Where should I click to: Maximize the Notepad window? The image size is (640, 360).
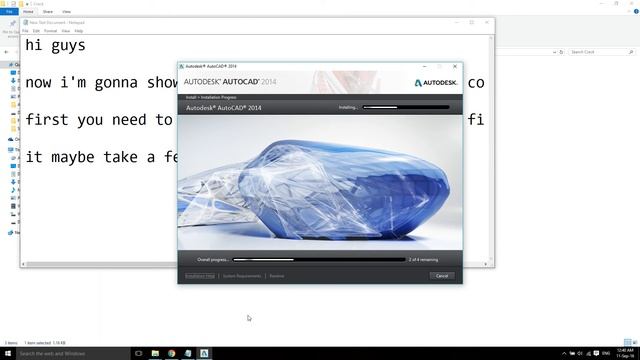tap(471, 22)
